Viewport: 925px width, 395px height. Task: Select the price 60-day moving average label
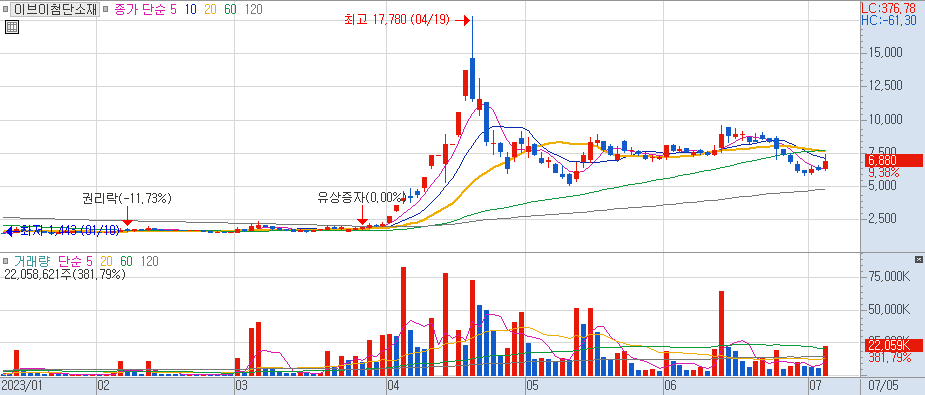point(230,9)
